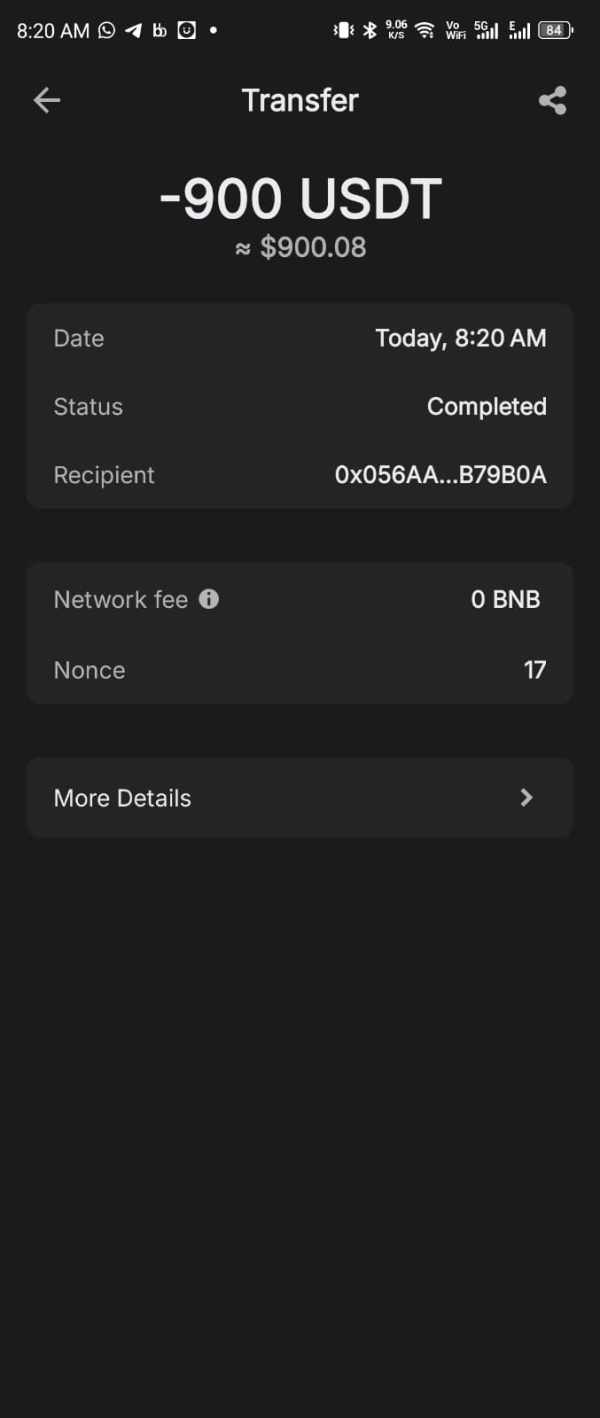Tap the Bluetooth status icon
Viewport: 600px width, 1418px height.
[x=369, y=30]
